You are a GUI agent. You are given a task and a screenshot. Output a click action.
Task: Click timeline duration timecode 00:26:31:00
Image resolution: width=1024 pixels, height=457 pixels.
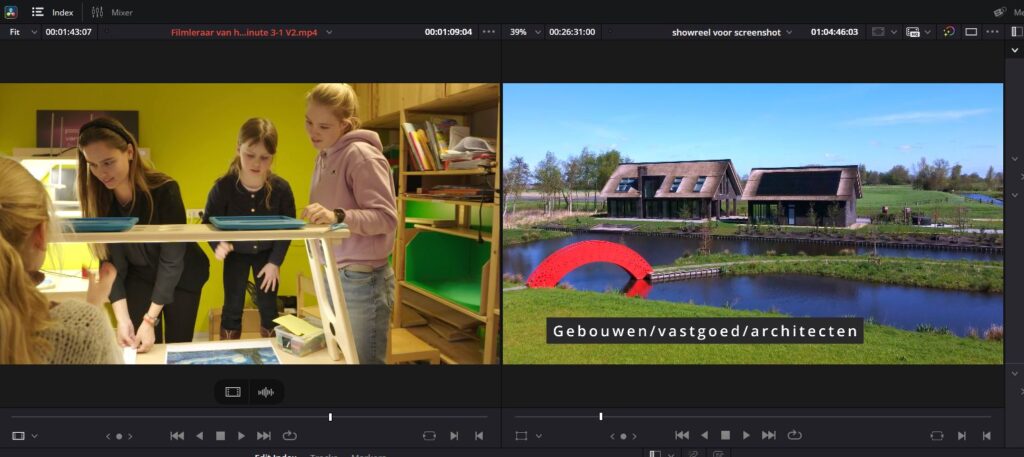(x=572, y=32)
